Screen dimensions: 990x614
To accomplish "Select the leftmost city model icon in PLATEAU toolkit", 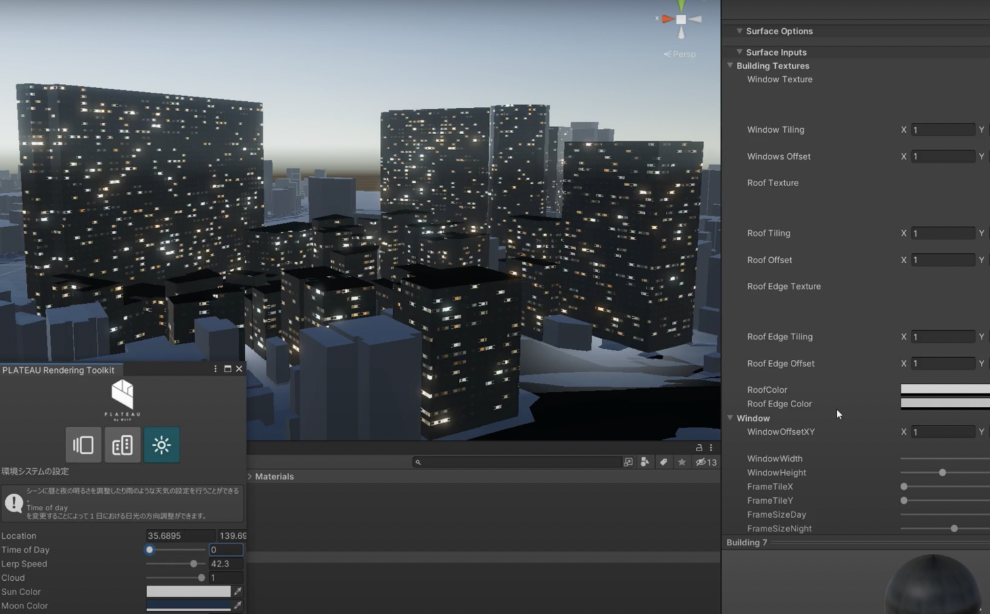I will coord(83,444).
